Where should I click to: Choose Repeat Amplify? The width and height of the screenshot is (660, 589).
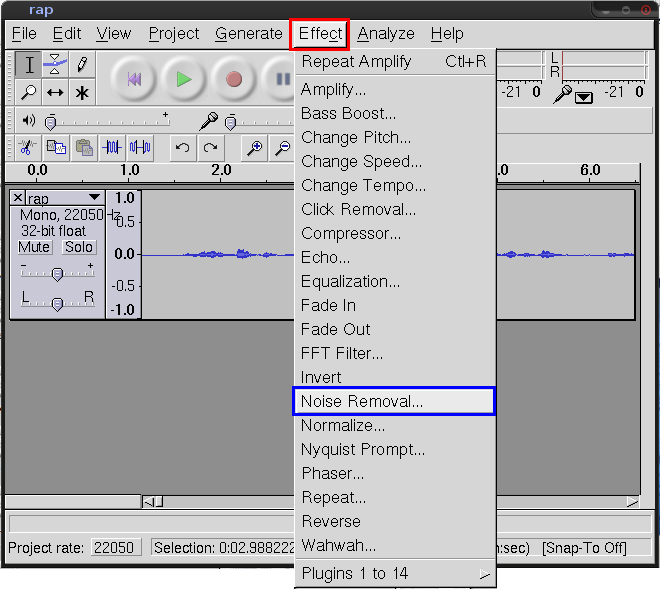pyautogui.click(x=394, y=61)
